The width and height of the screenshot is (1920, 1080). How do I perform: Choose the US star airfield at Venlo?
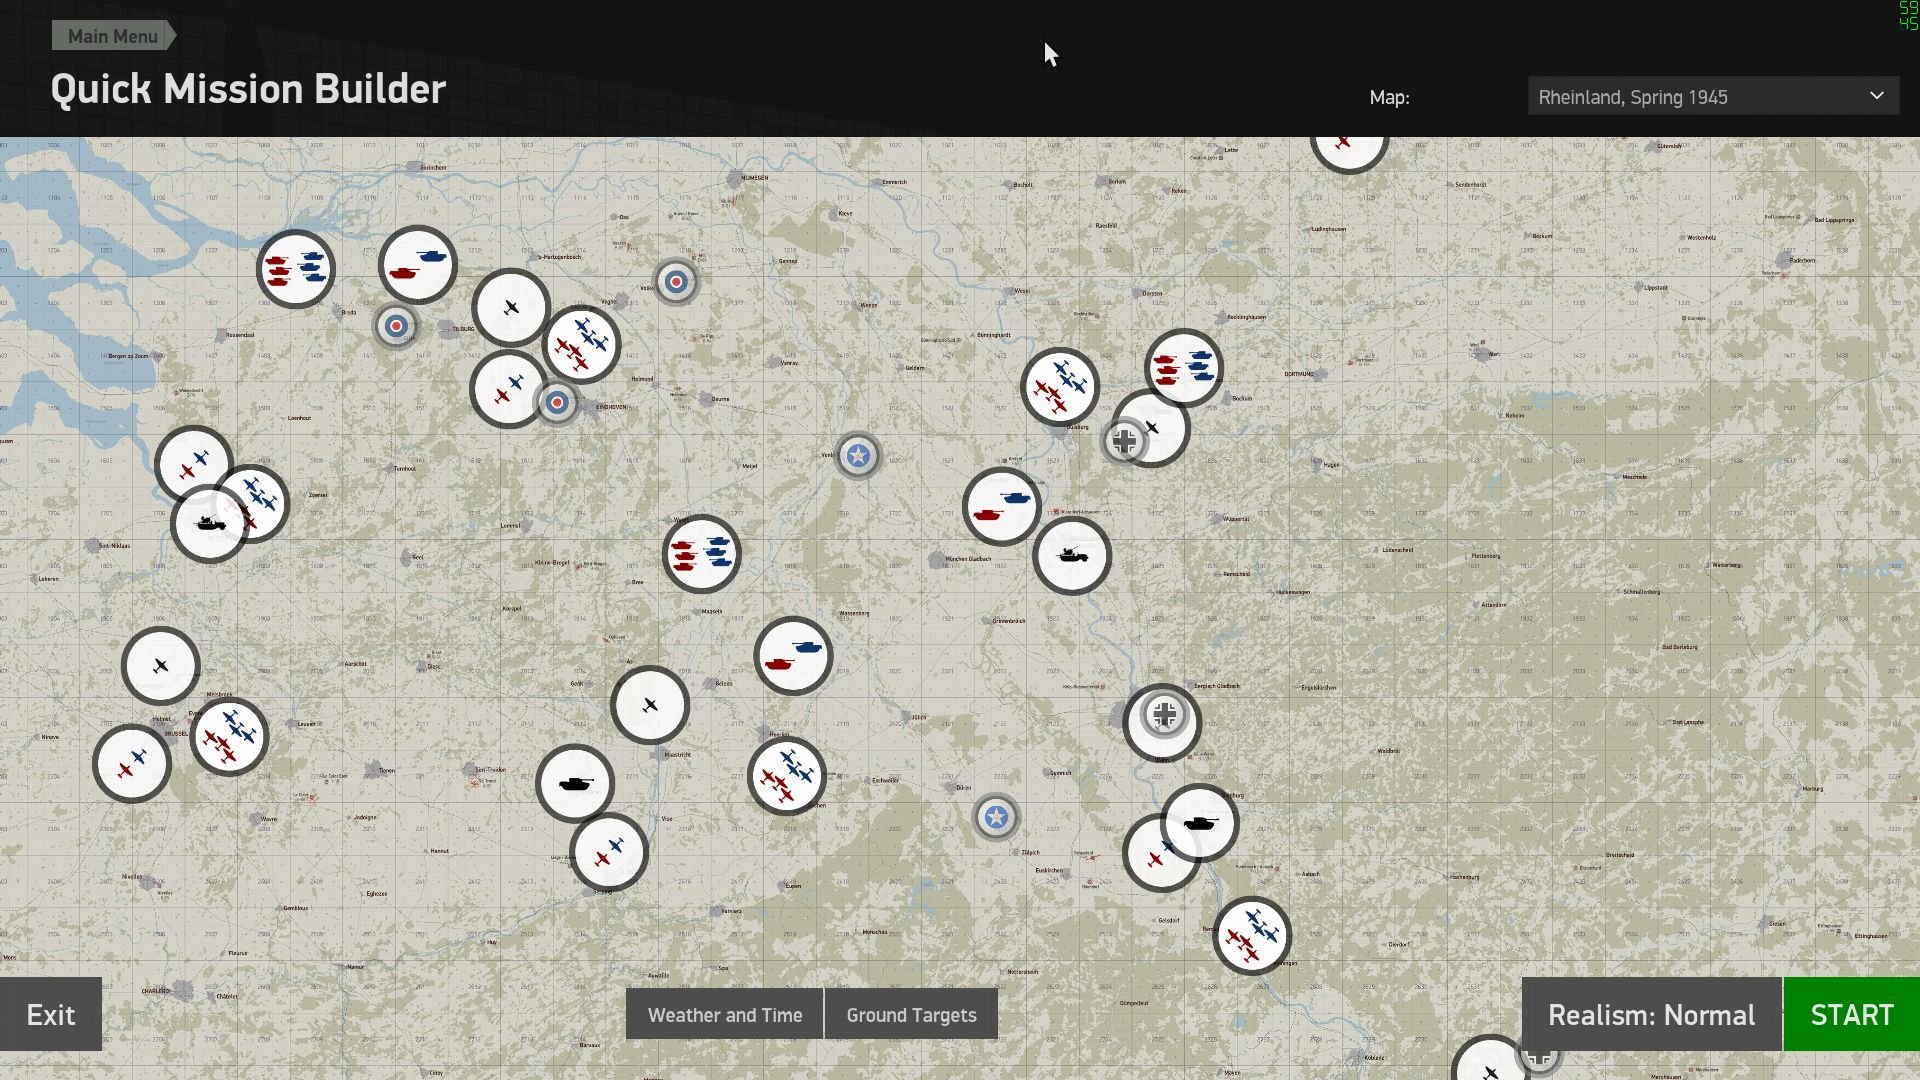click(x=857, y=456)
